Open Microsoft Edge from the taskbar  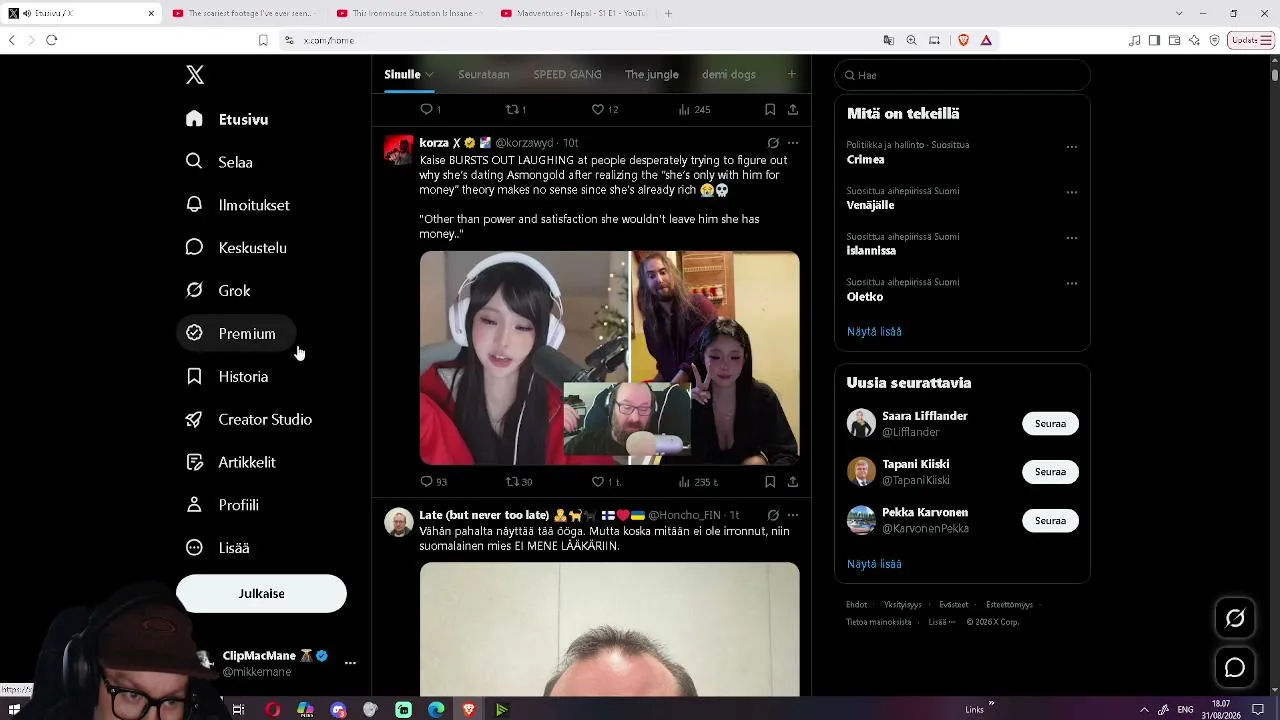436,710
